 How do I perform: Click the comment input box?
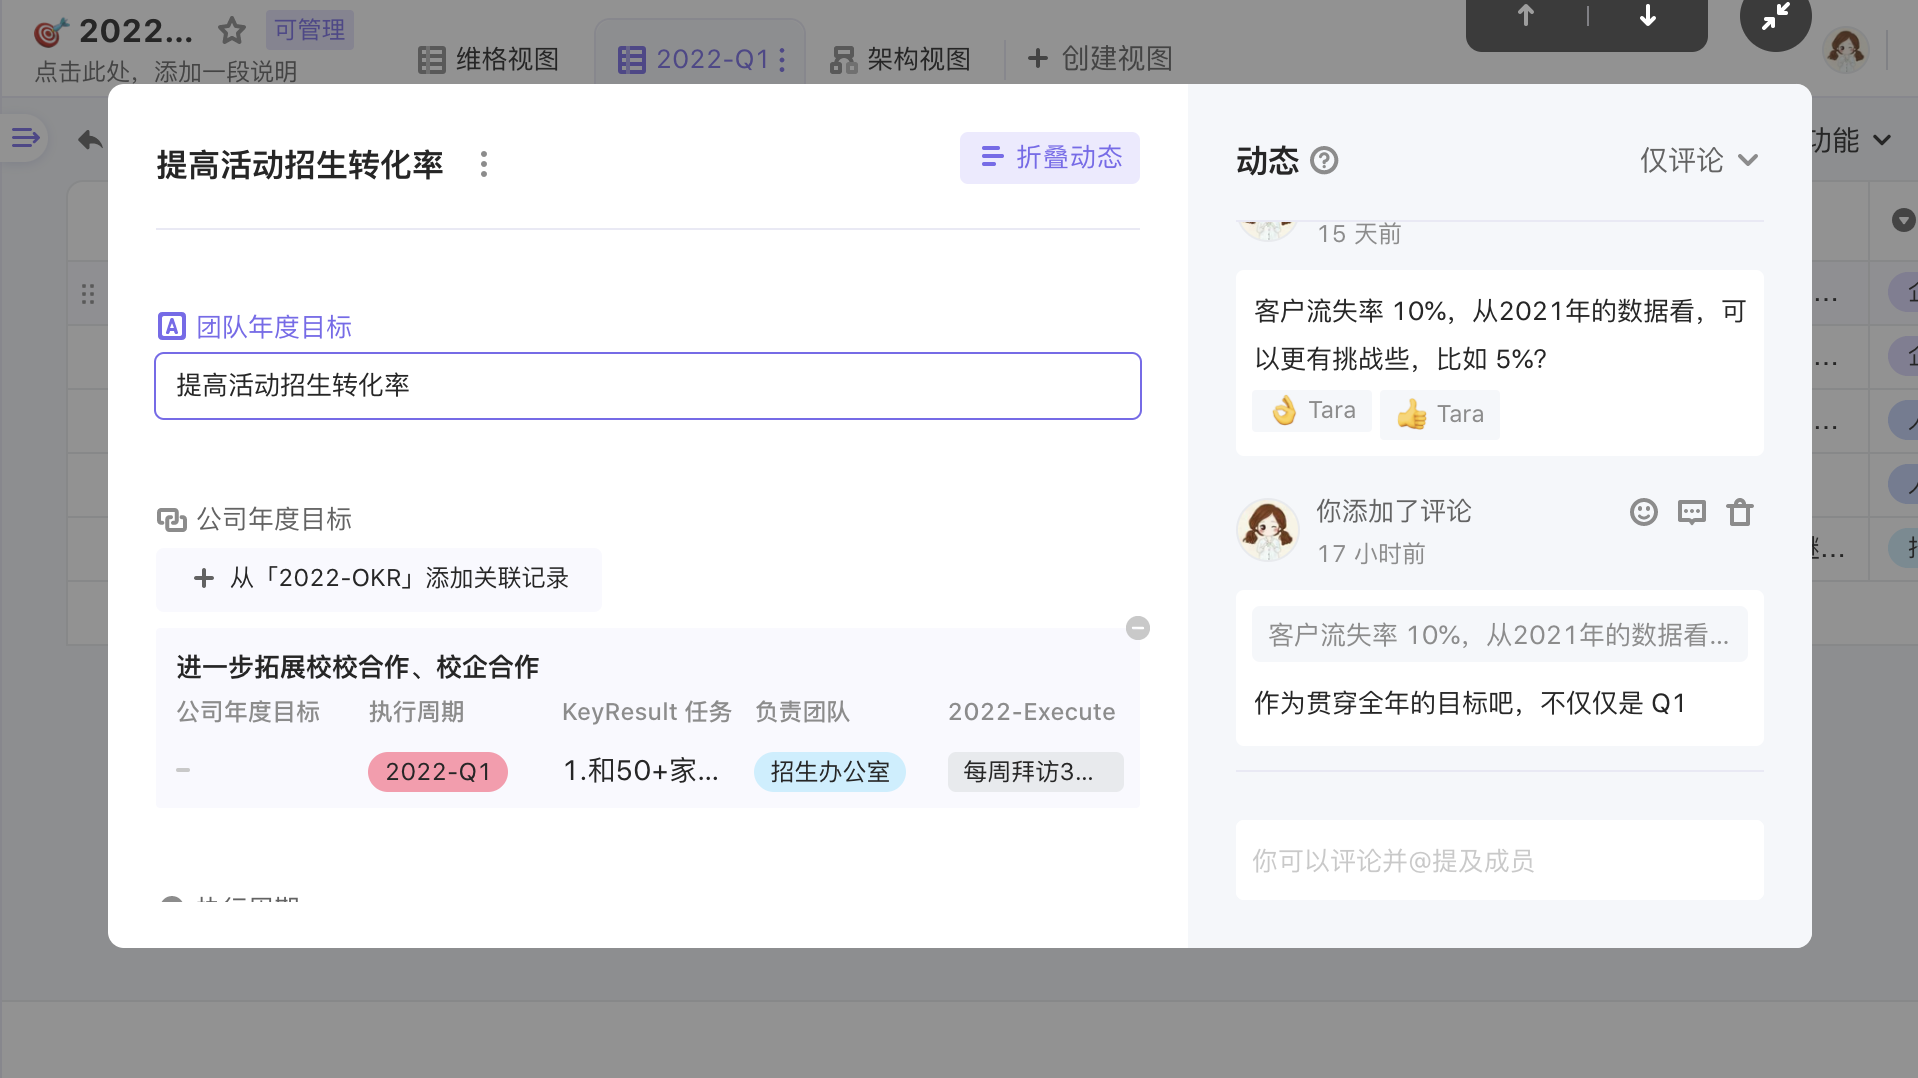coord(1498,860)
